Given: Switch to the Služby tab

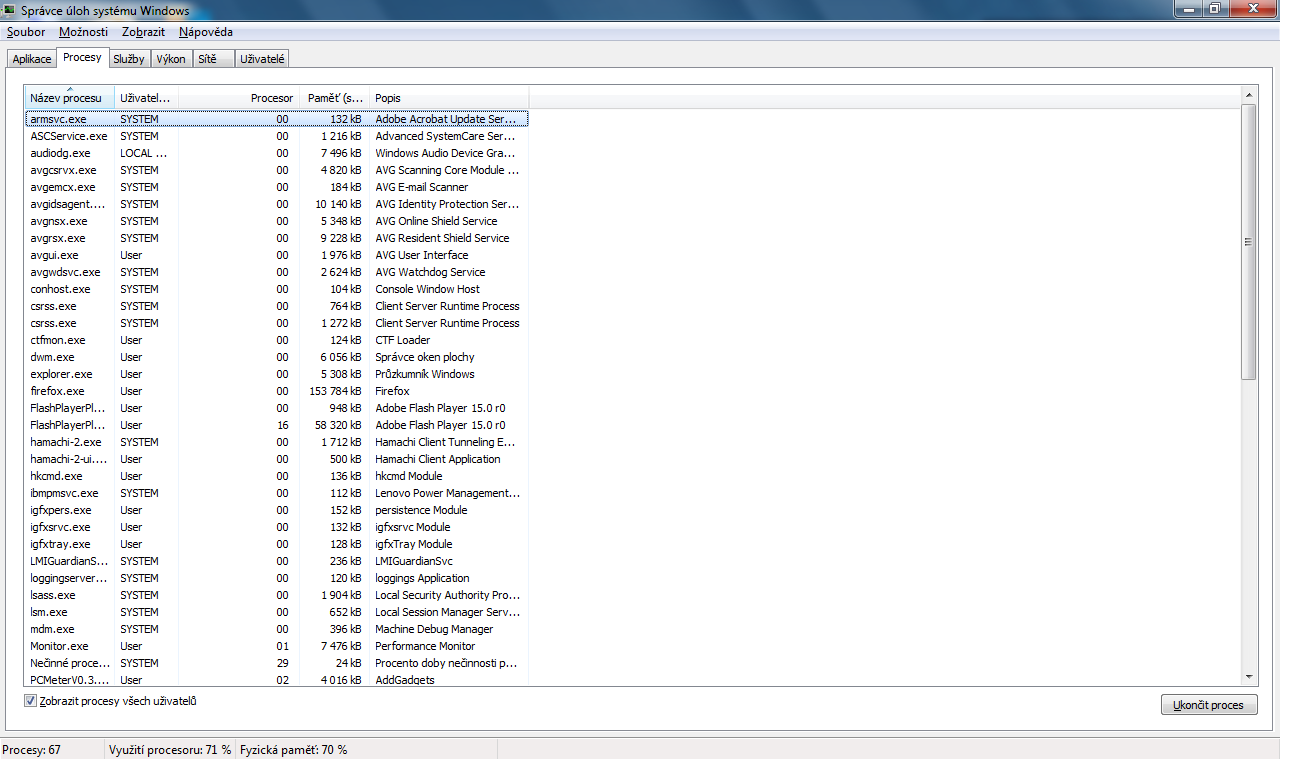Looking at the screenshot, I should 129,59.
